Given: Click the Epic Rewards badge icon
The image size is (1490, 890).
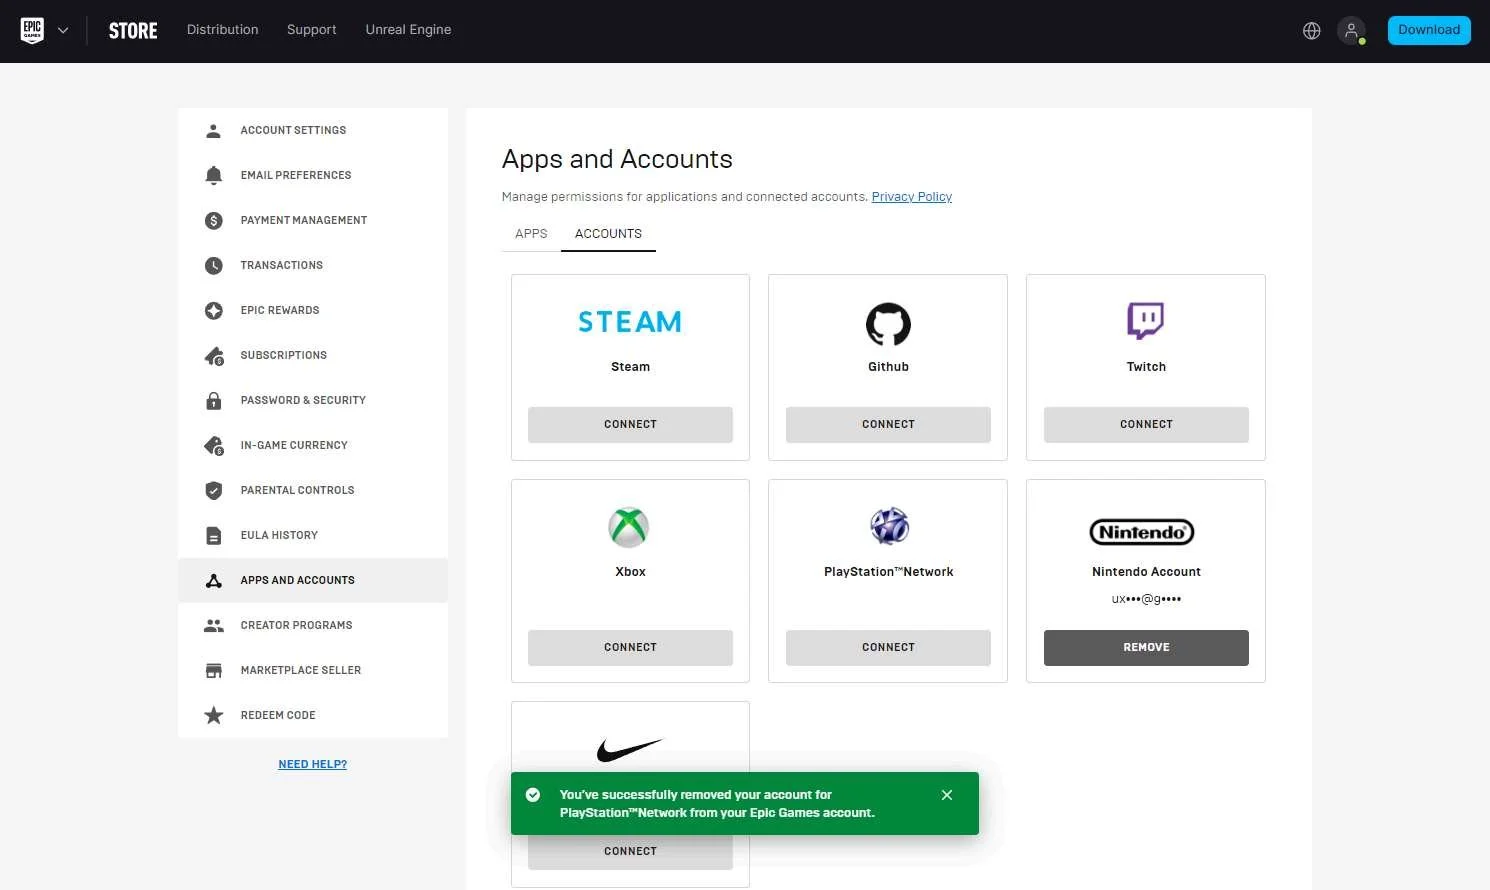Looking at the screenshot, I should coord(213,311).
